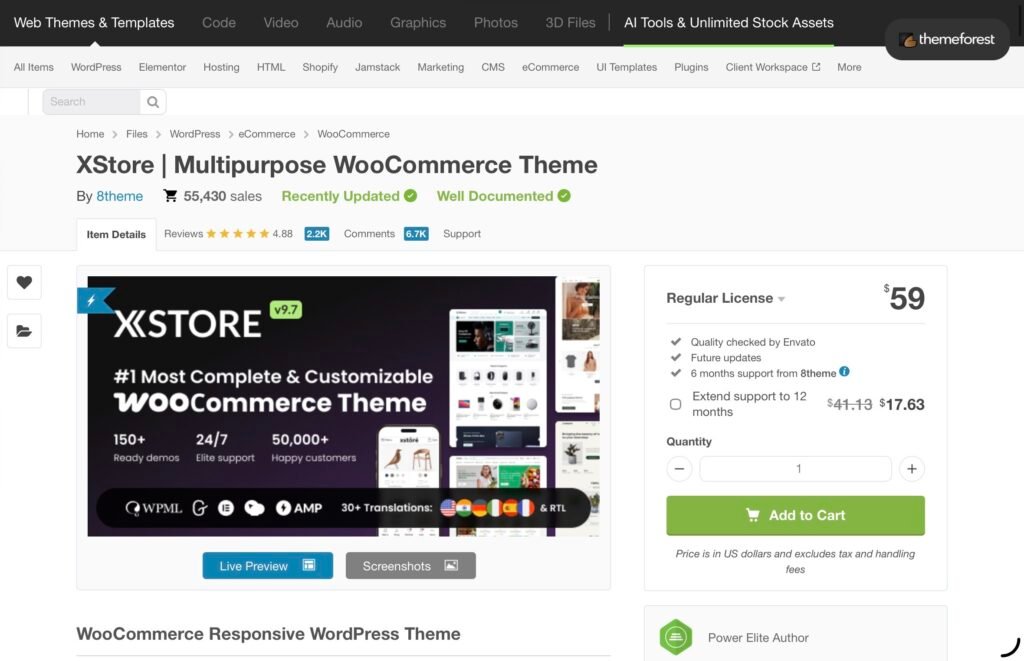Open the HTML category
Viewport: 1024px width, 661px height.
point(271,67)
